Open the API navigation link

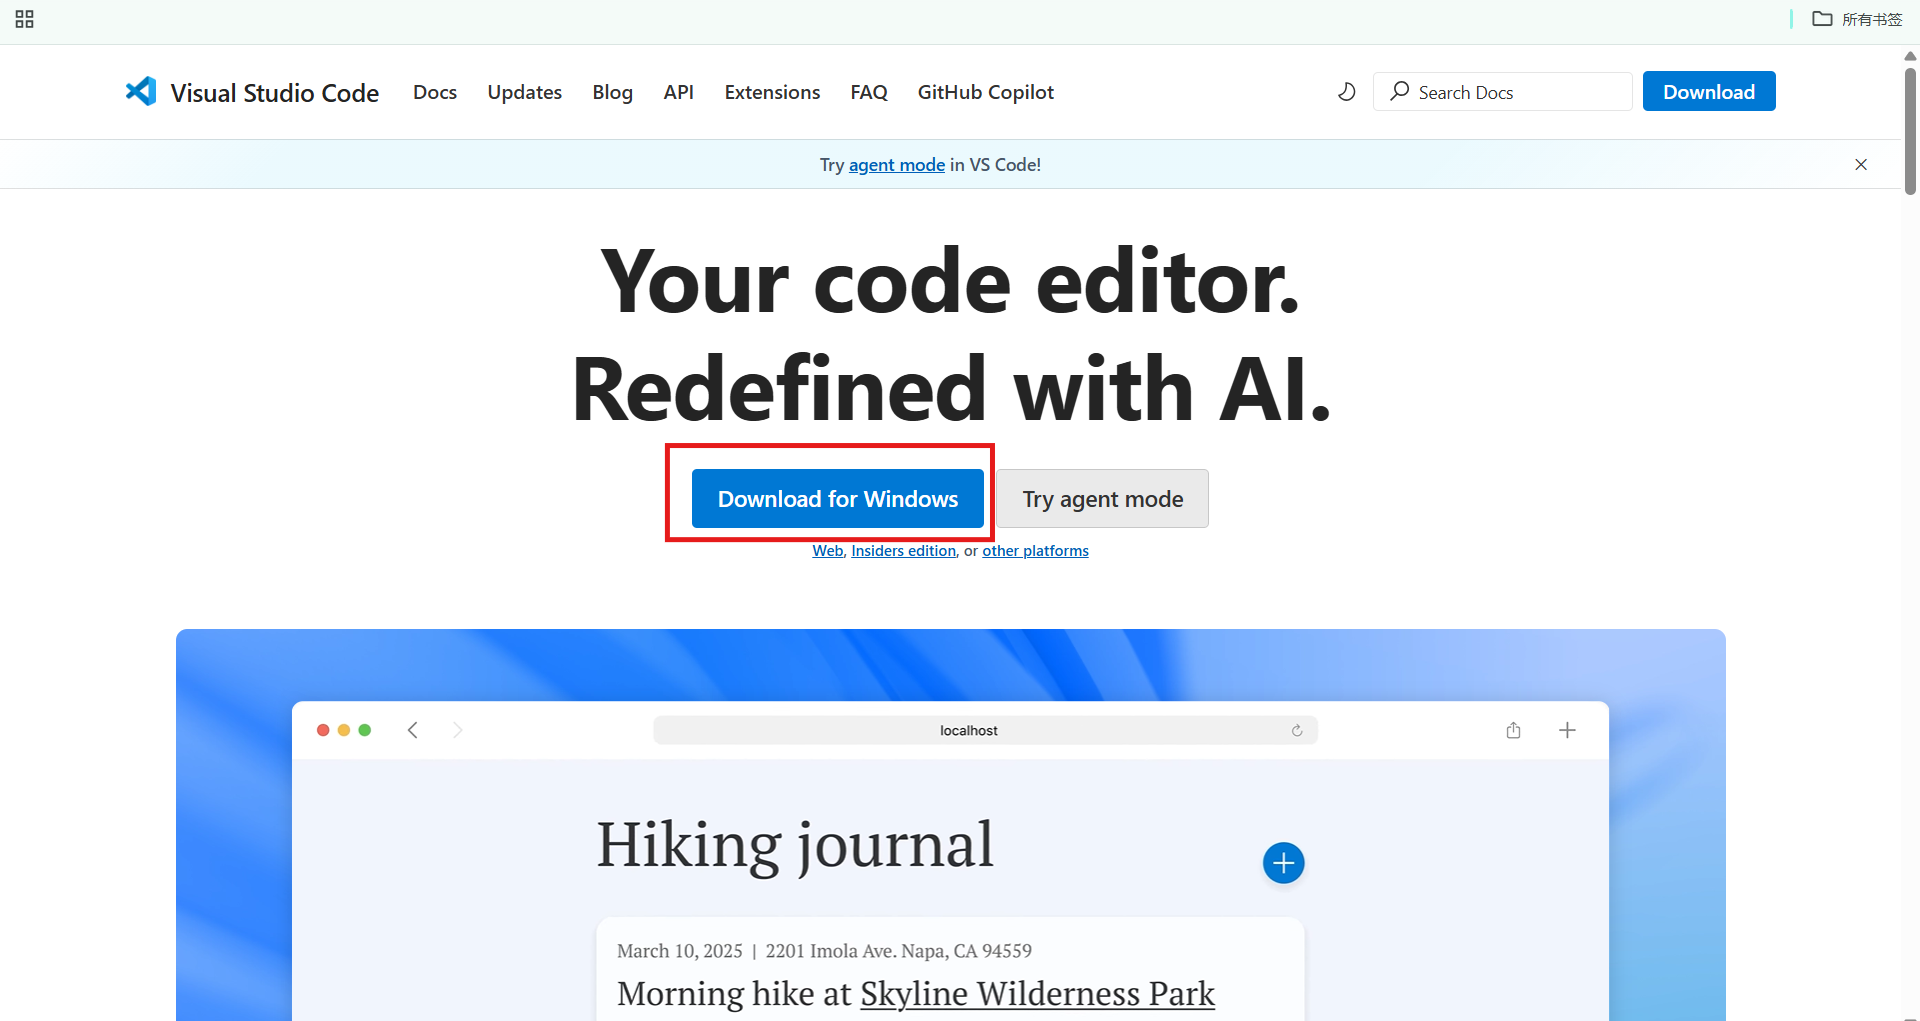coord(679,92)
